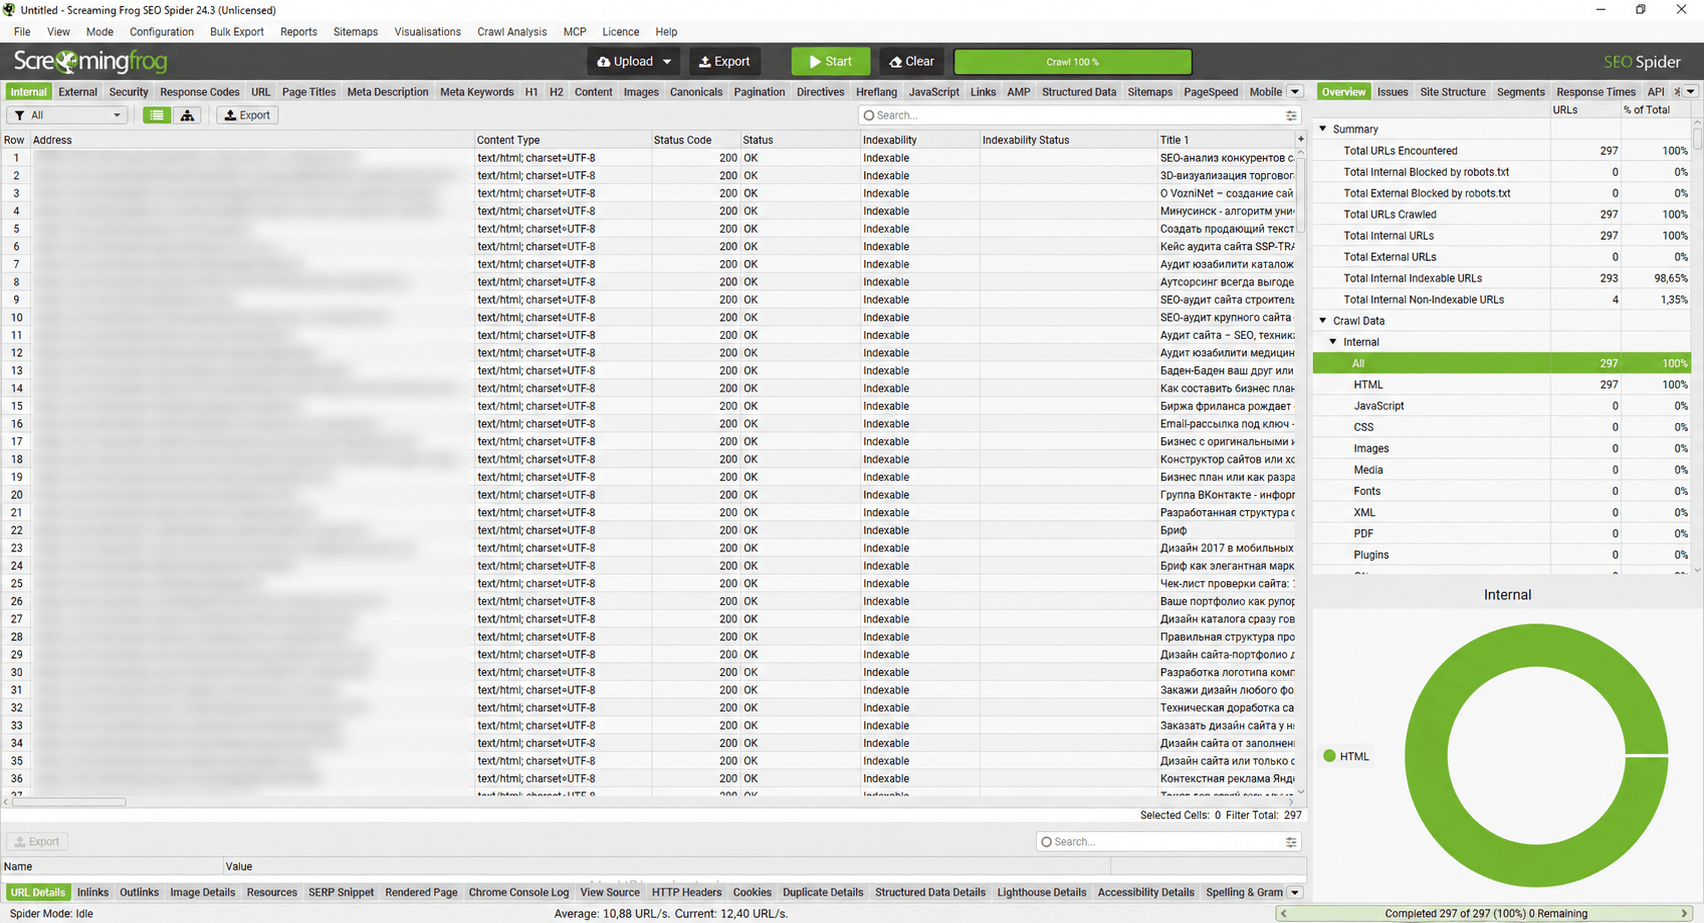1704x923 pixels.
Task: Open the Lighthouse Details bottom tab
Action: (1041, 892)
